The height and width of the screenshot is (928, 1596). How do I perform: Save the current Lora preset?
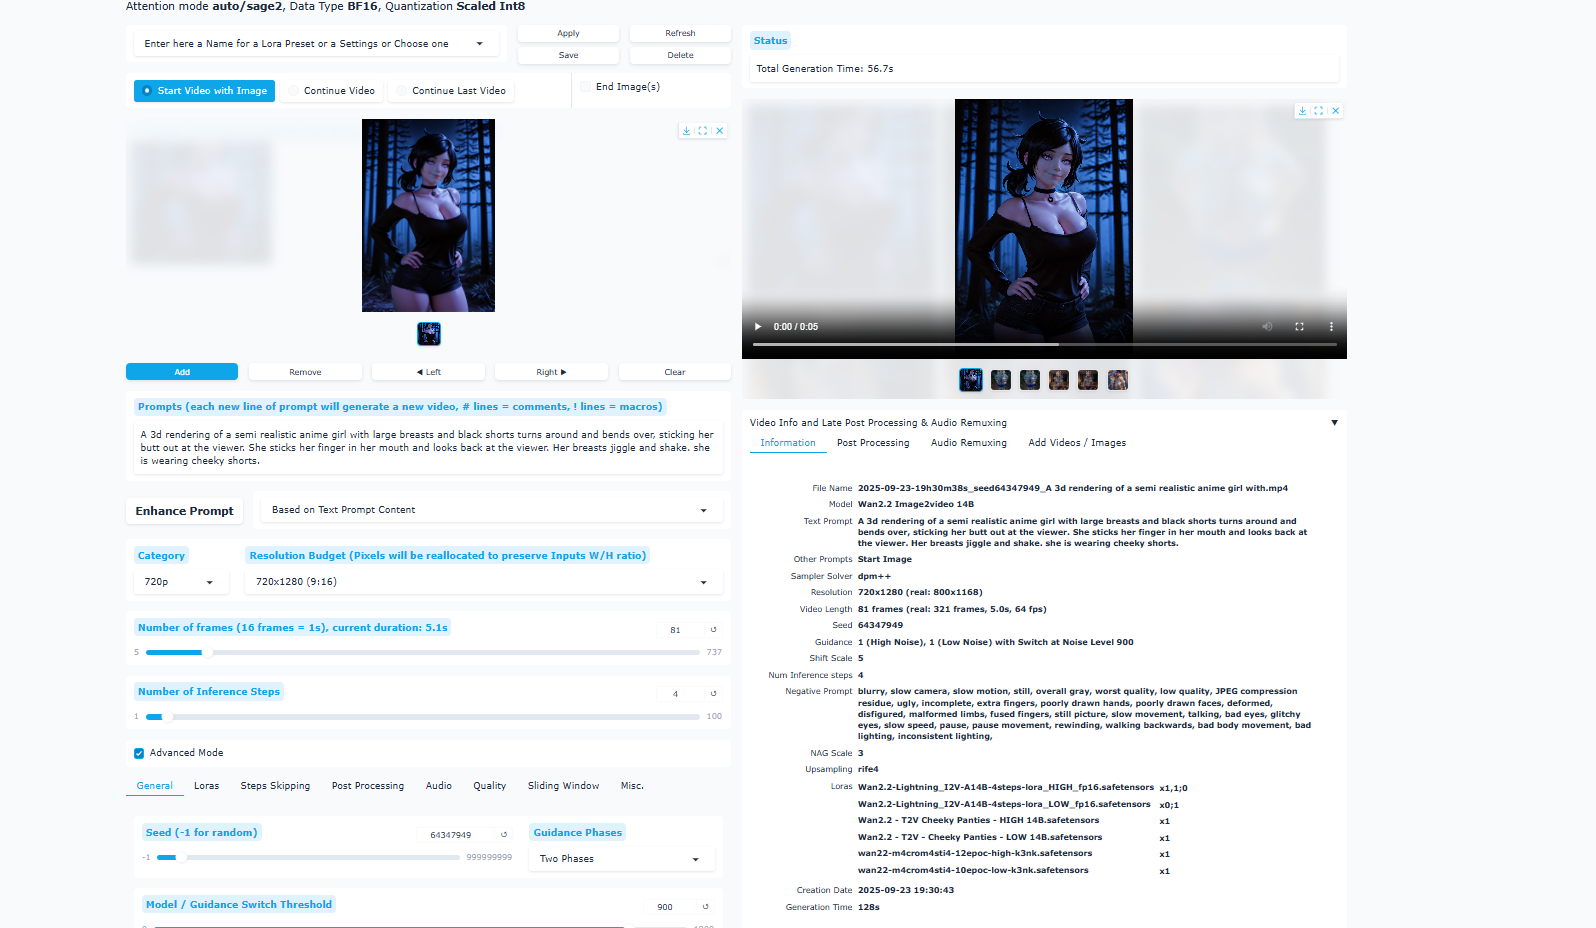coord(568,56)
